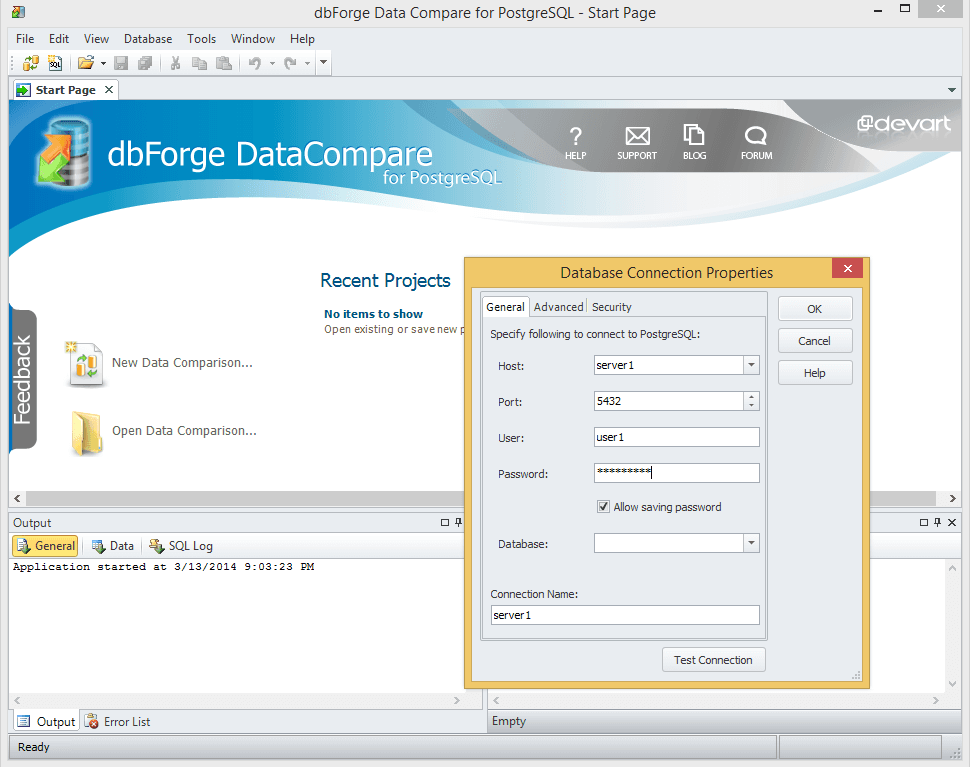Increase the Port value with up arrow
Screen dimensions: 970x767
pyautogui.click(x=751, y=396)
